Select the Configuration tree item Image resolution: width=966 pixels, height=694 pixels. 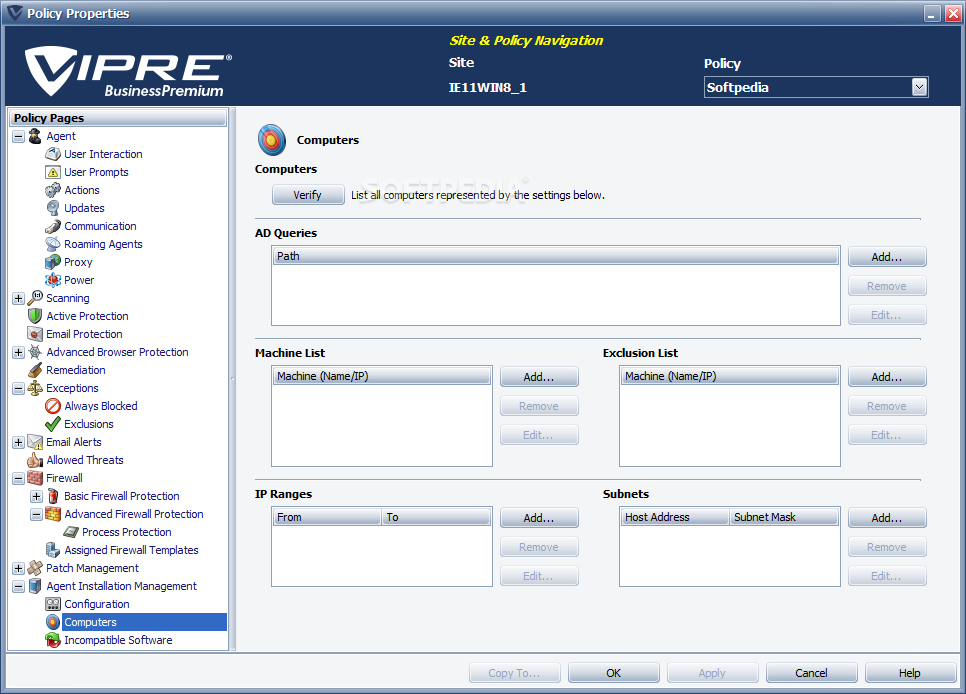(x=97, y=604)
